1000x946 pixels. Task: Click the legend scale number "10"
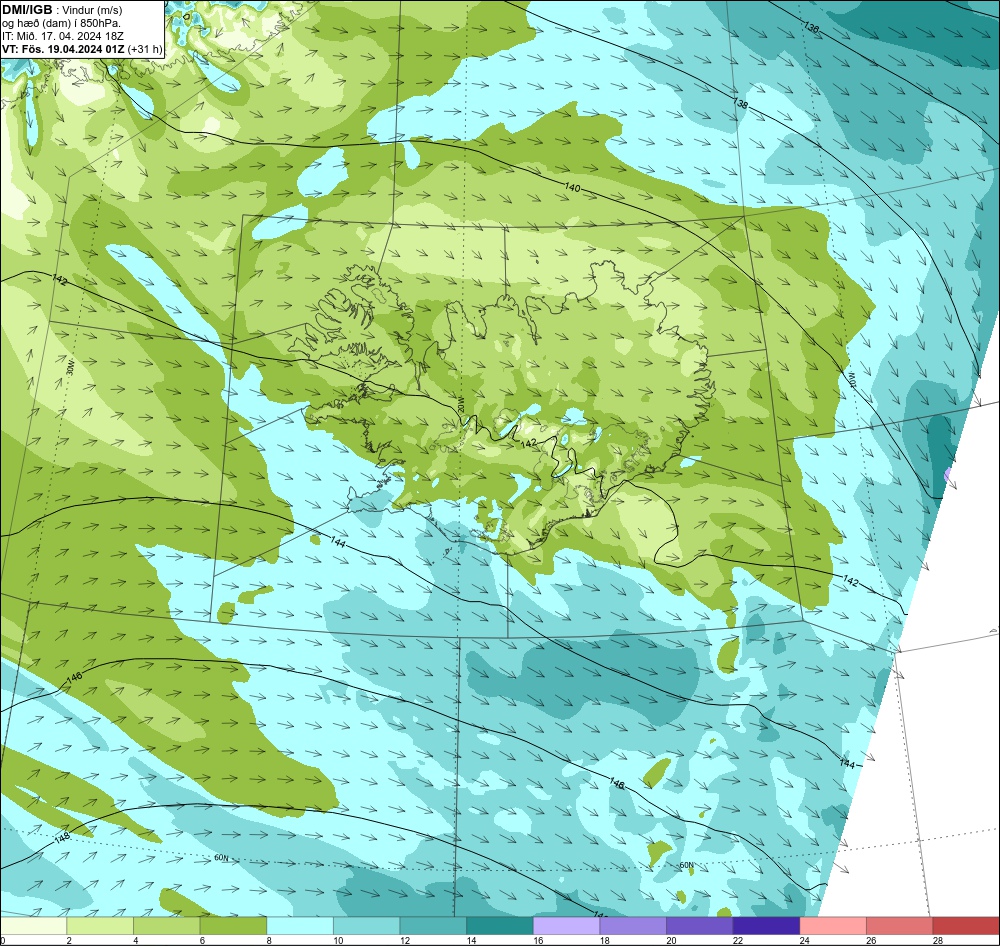click(x=338, y=940)
